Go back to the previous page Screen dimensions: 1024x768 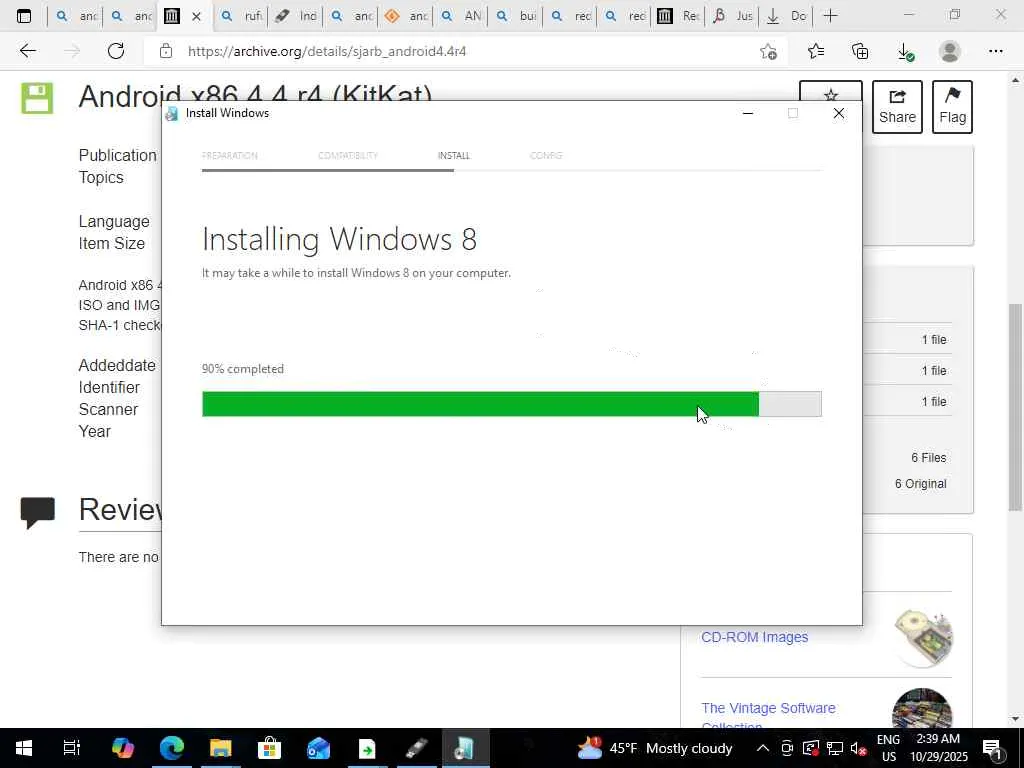(x=27, y=51)
